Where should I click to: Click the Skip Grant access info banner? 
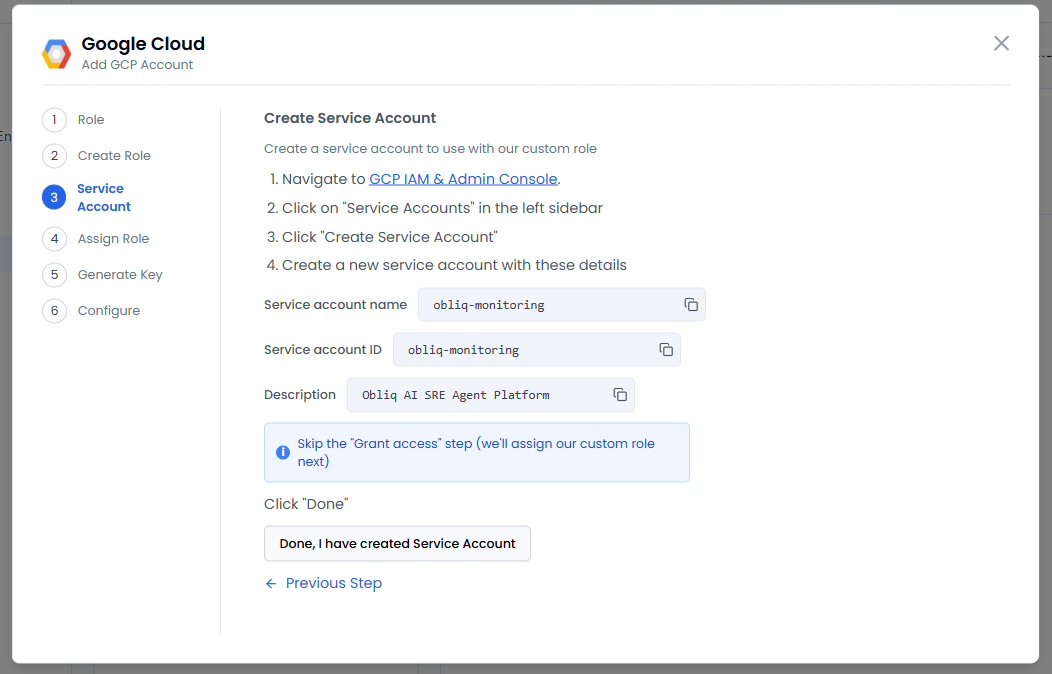pos(476,452)
